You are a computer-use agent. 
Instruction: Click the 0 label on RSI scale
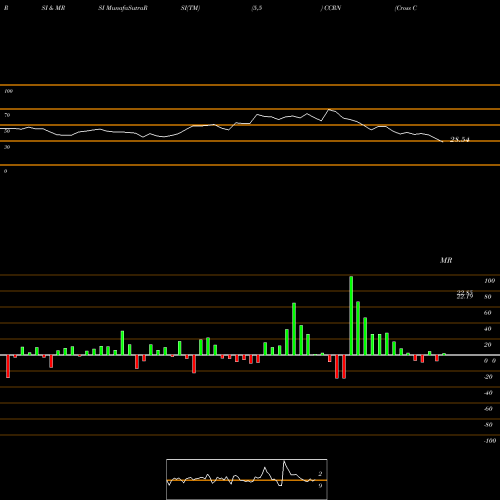[x=5, y=171]
